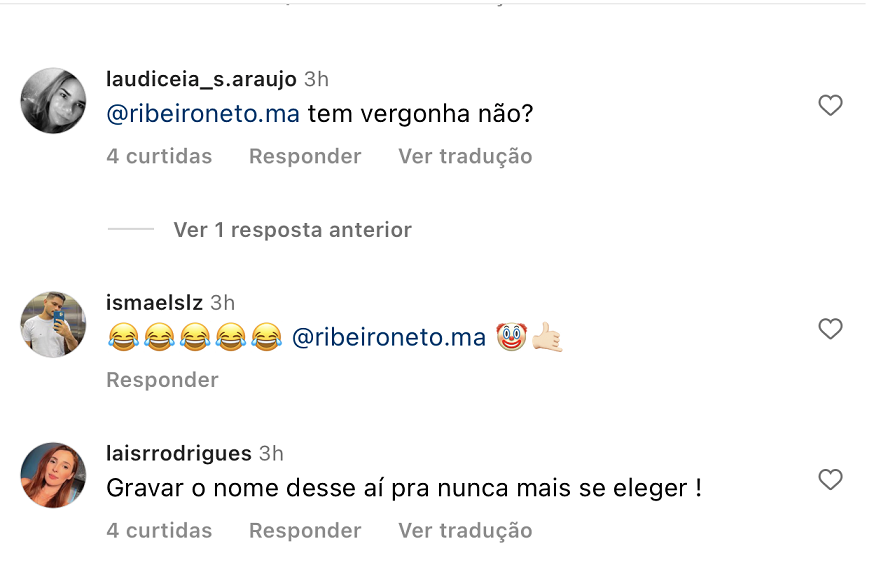
Task: Like laudiceia_s.araujo's comment with heart icon
Action: [830, 105]
